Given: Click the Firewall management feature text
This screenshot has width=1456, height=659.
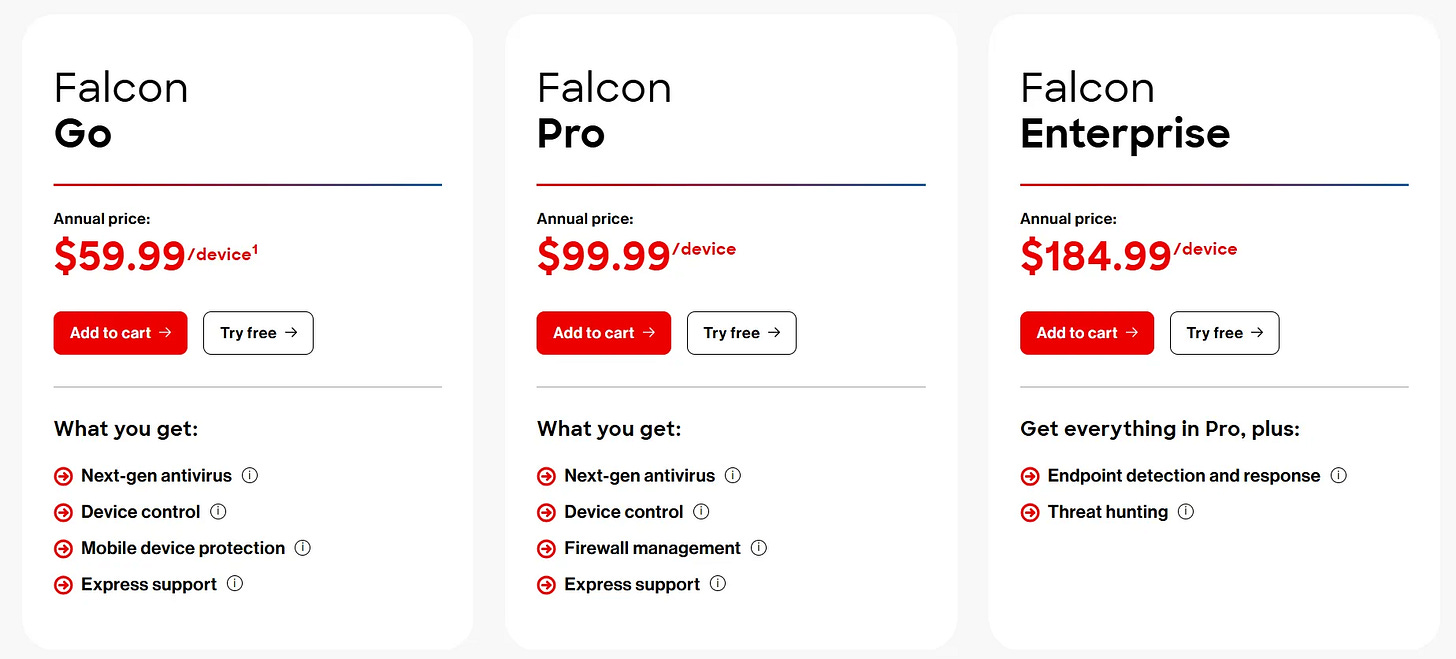Looking at the screenshot, I should coord(653,548).
